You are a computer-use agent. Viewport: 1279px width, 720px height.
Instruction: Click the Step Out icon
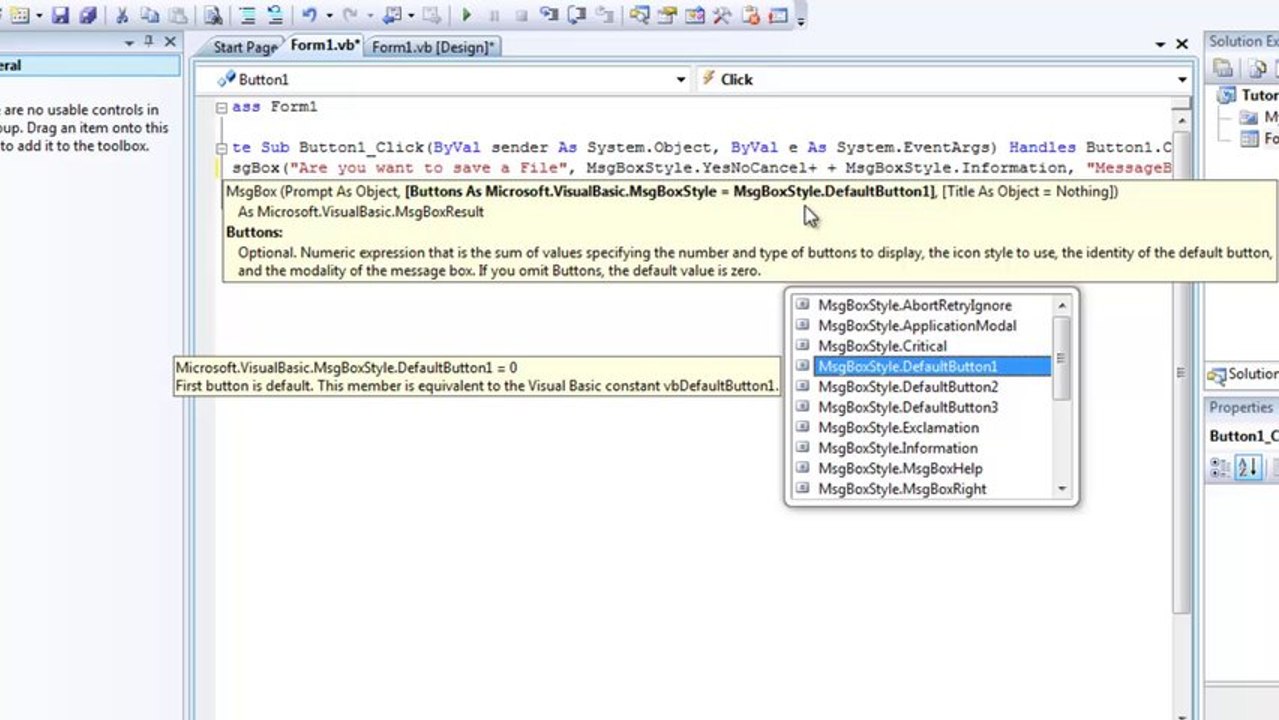603,15
